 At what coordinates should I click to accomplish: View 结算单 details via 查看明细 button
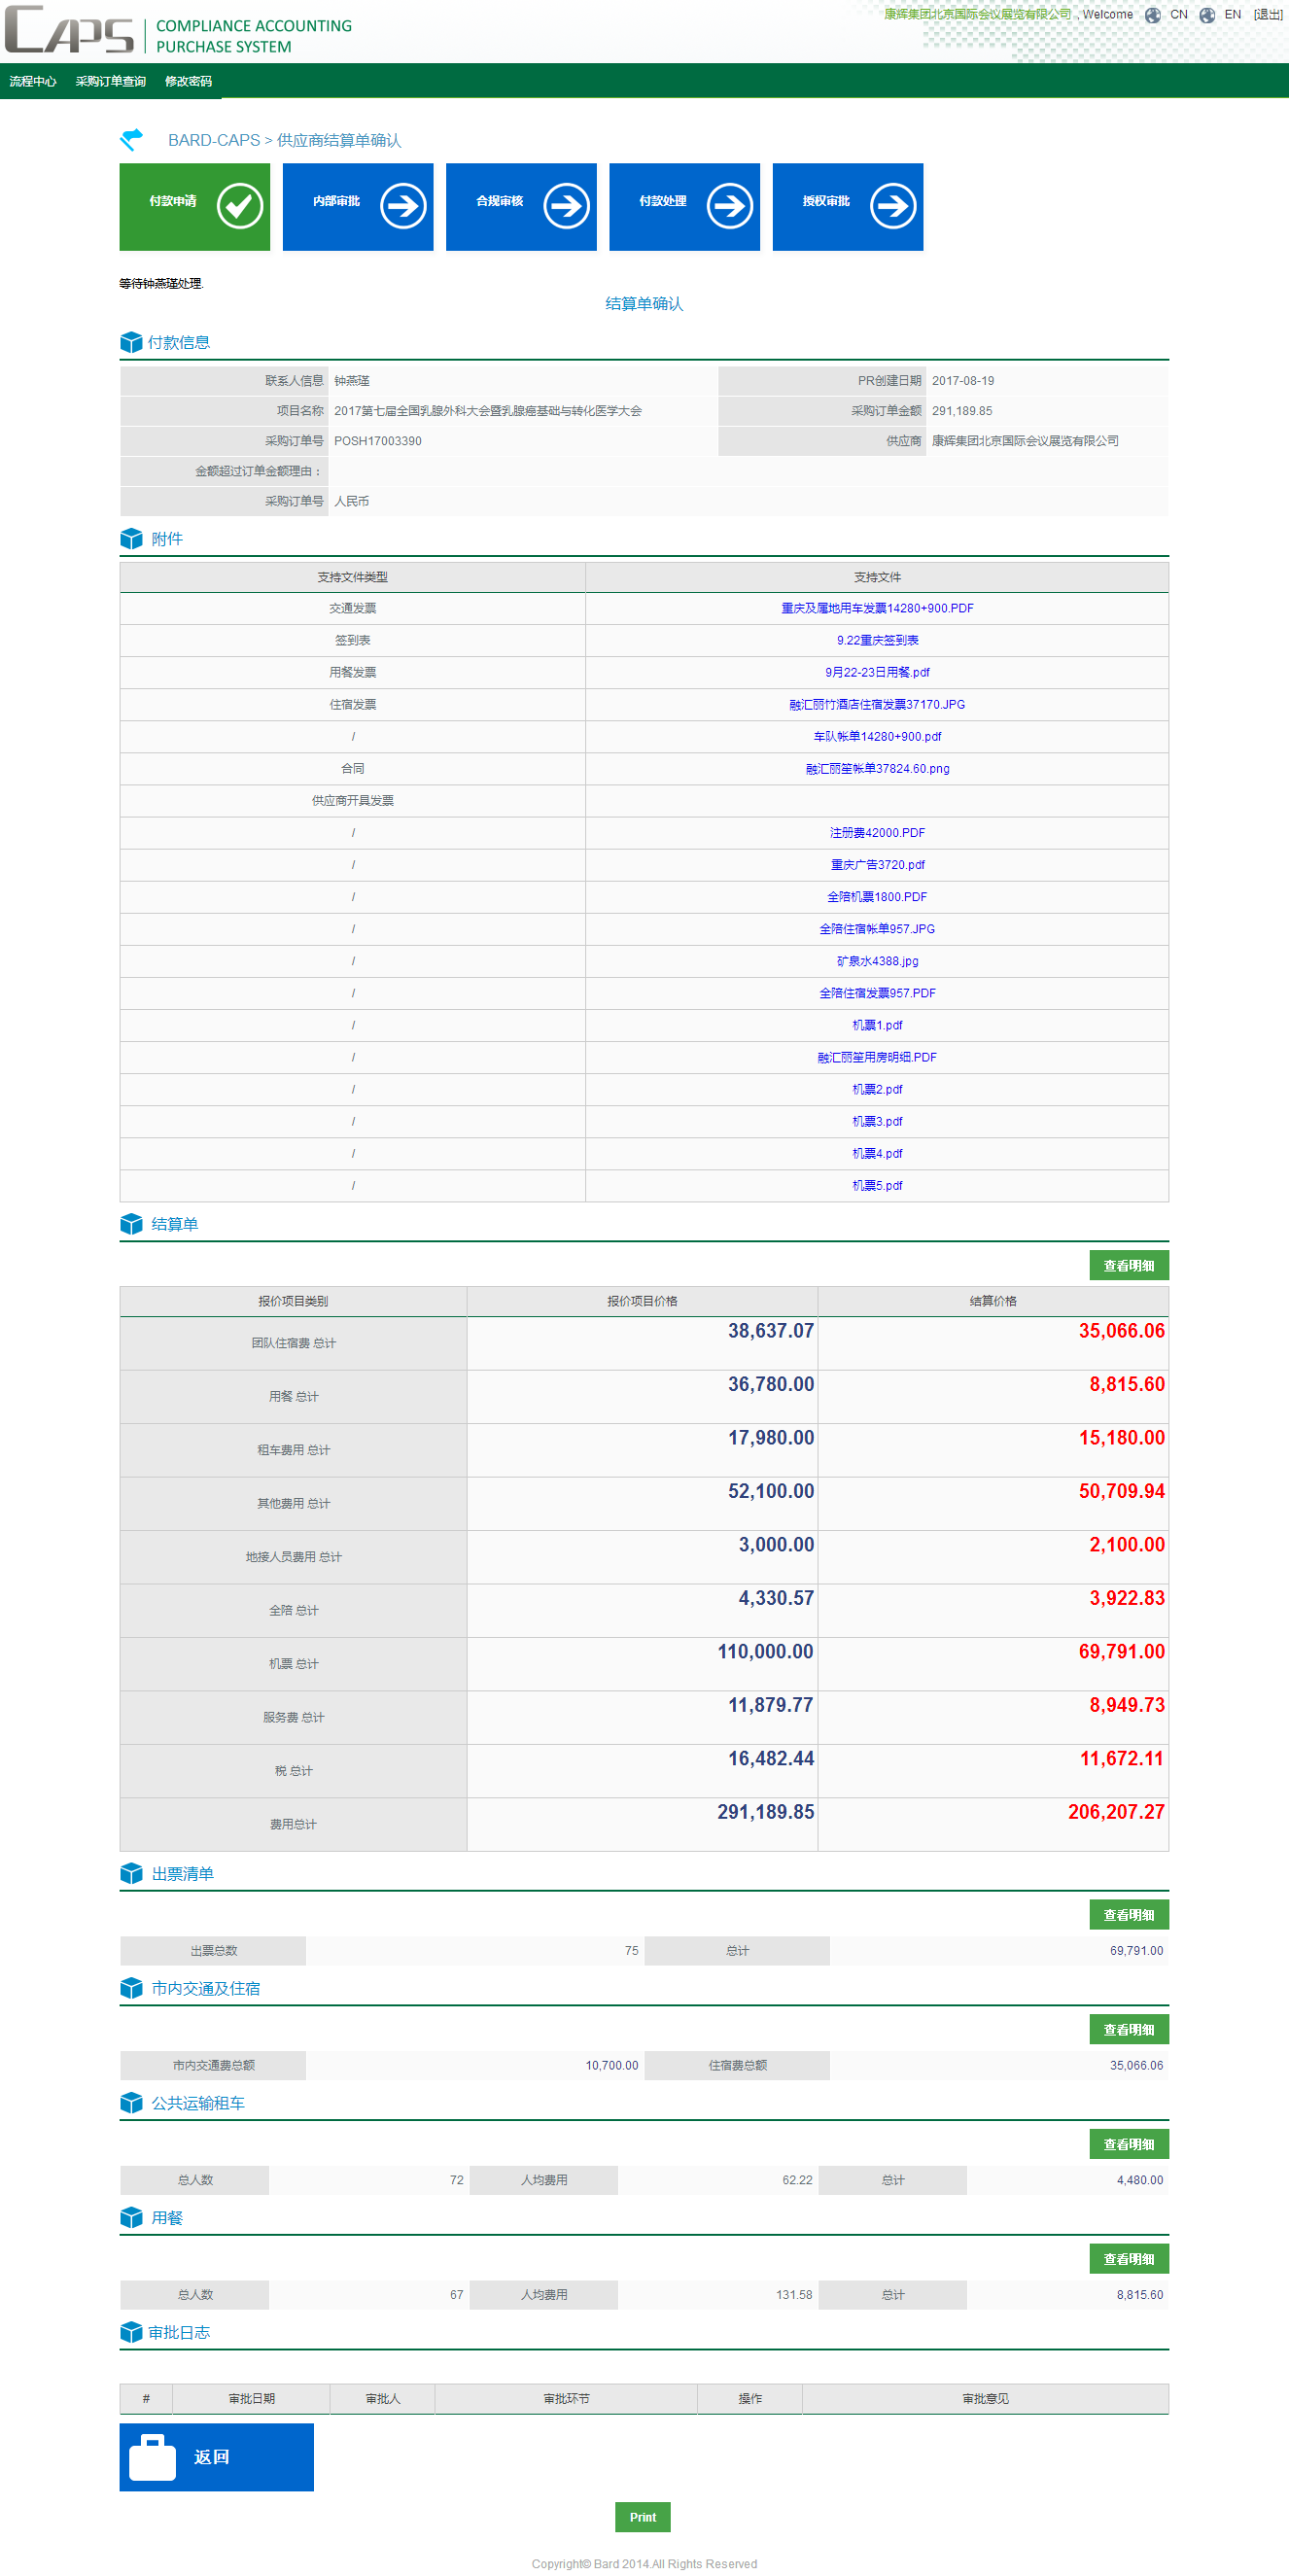coord(1128,1266)
